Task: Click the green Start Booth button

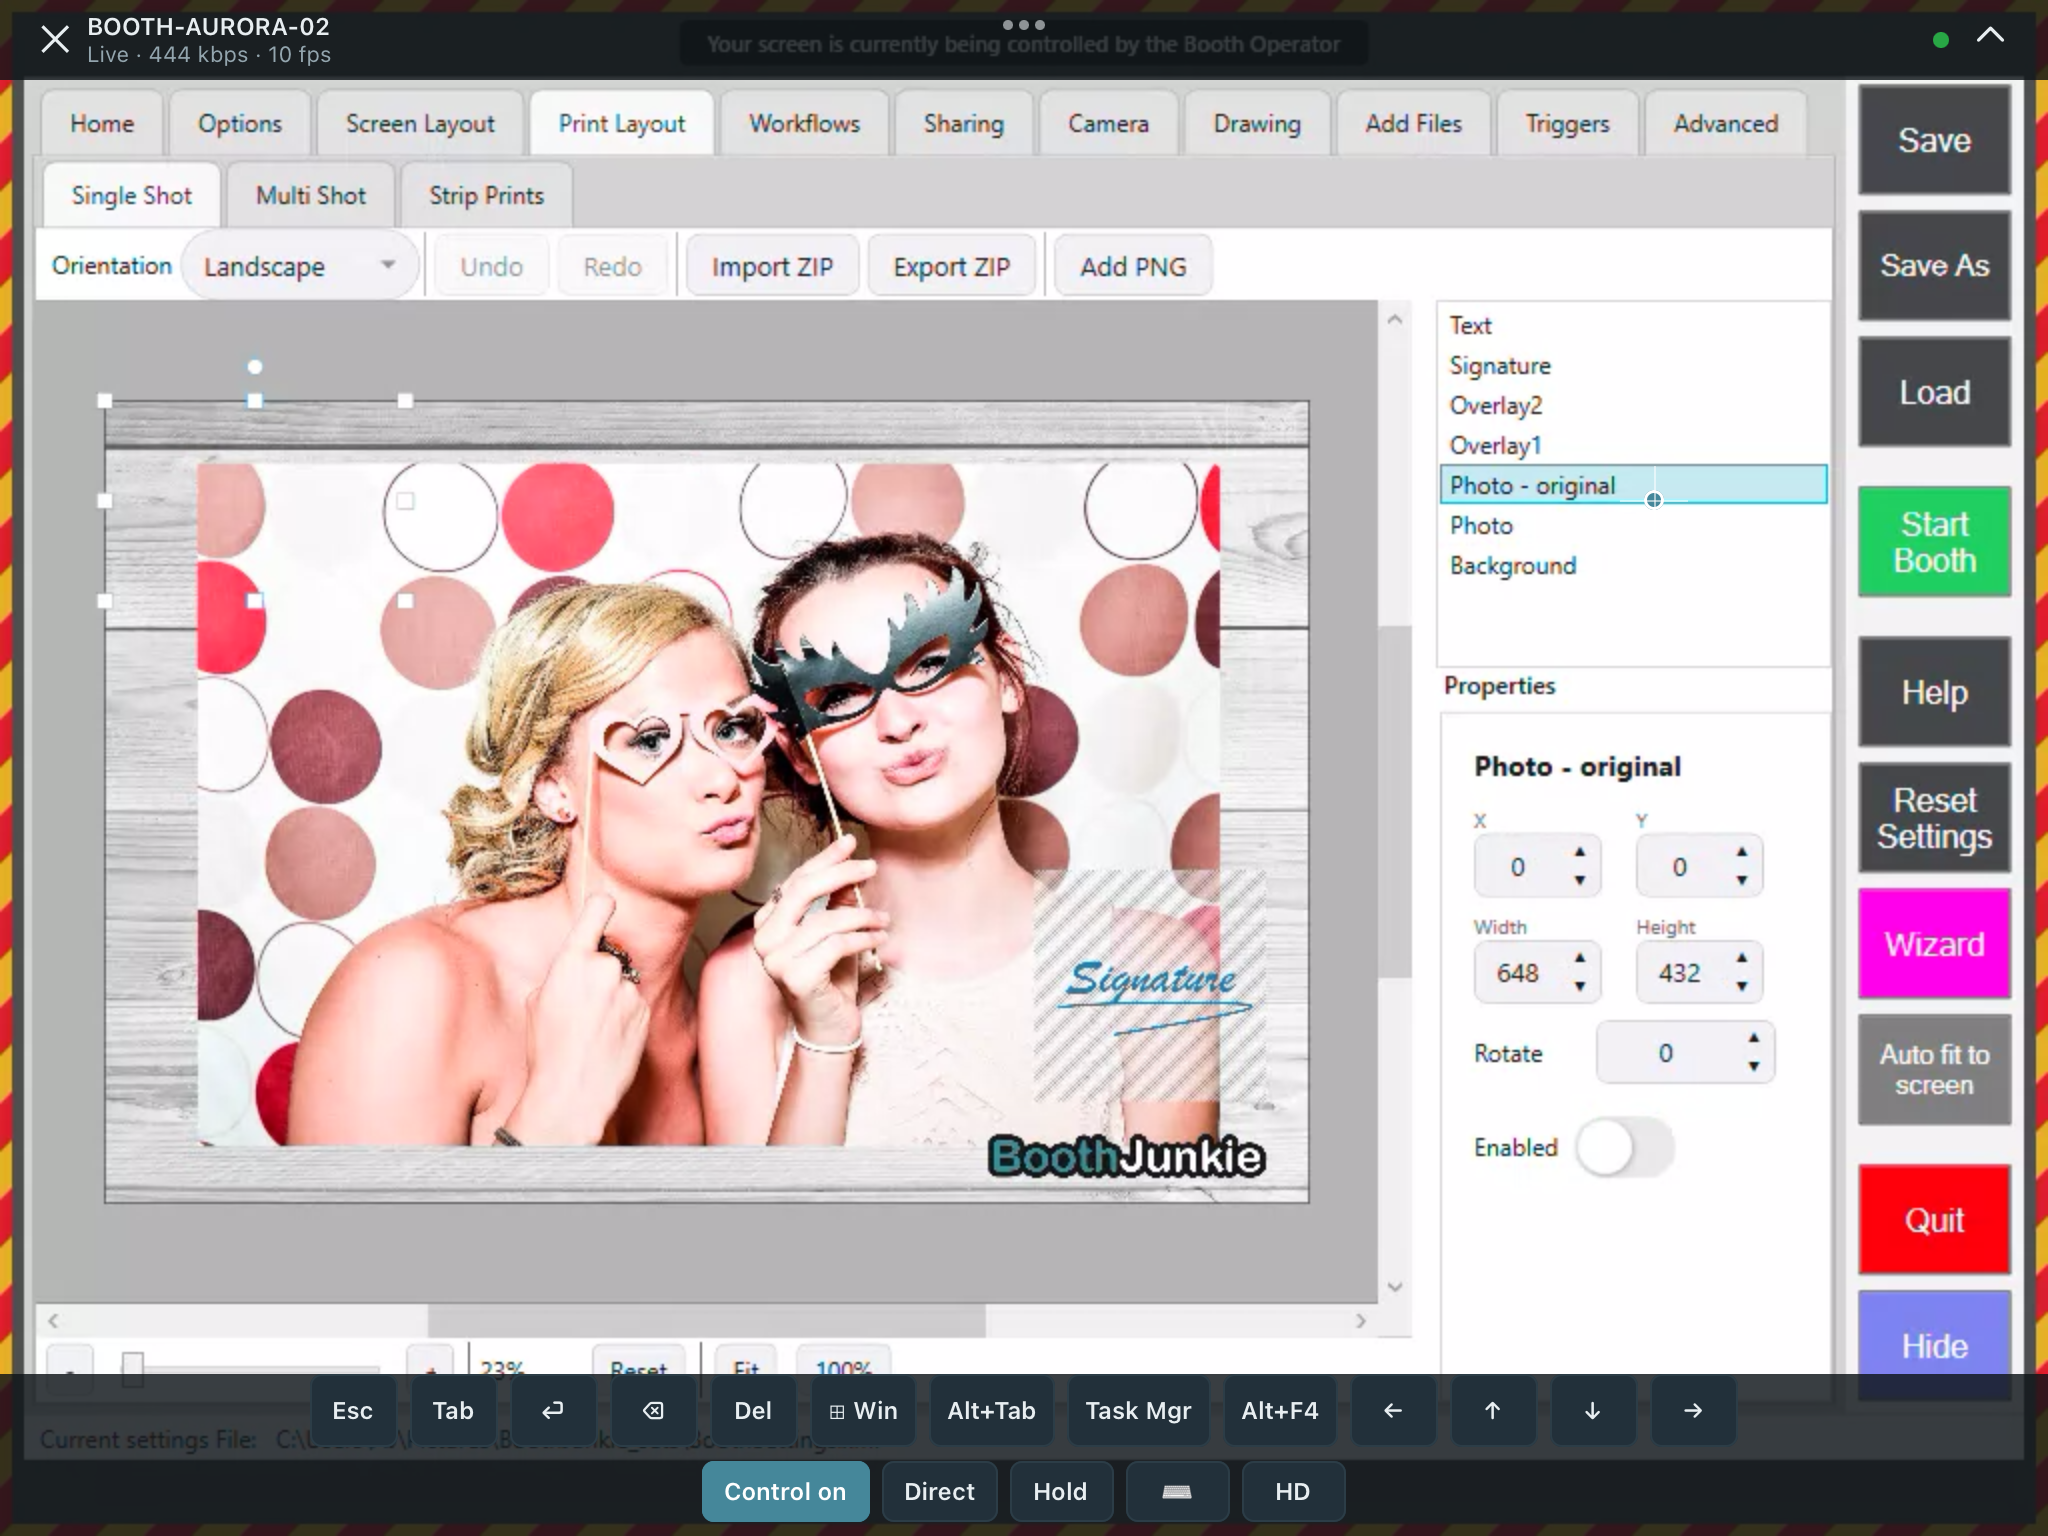Action: [1934, 542]
